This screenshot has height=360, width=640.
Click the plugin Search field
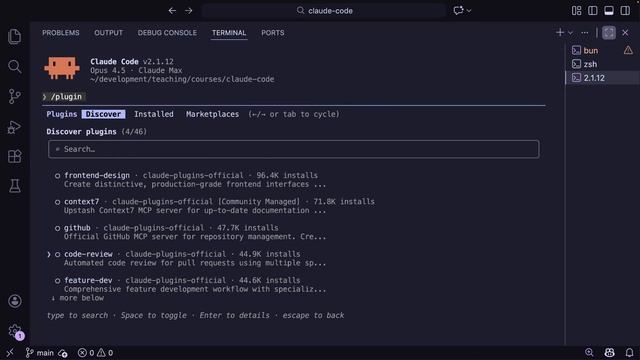[x=293, y=149]
